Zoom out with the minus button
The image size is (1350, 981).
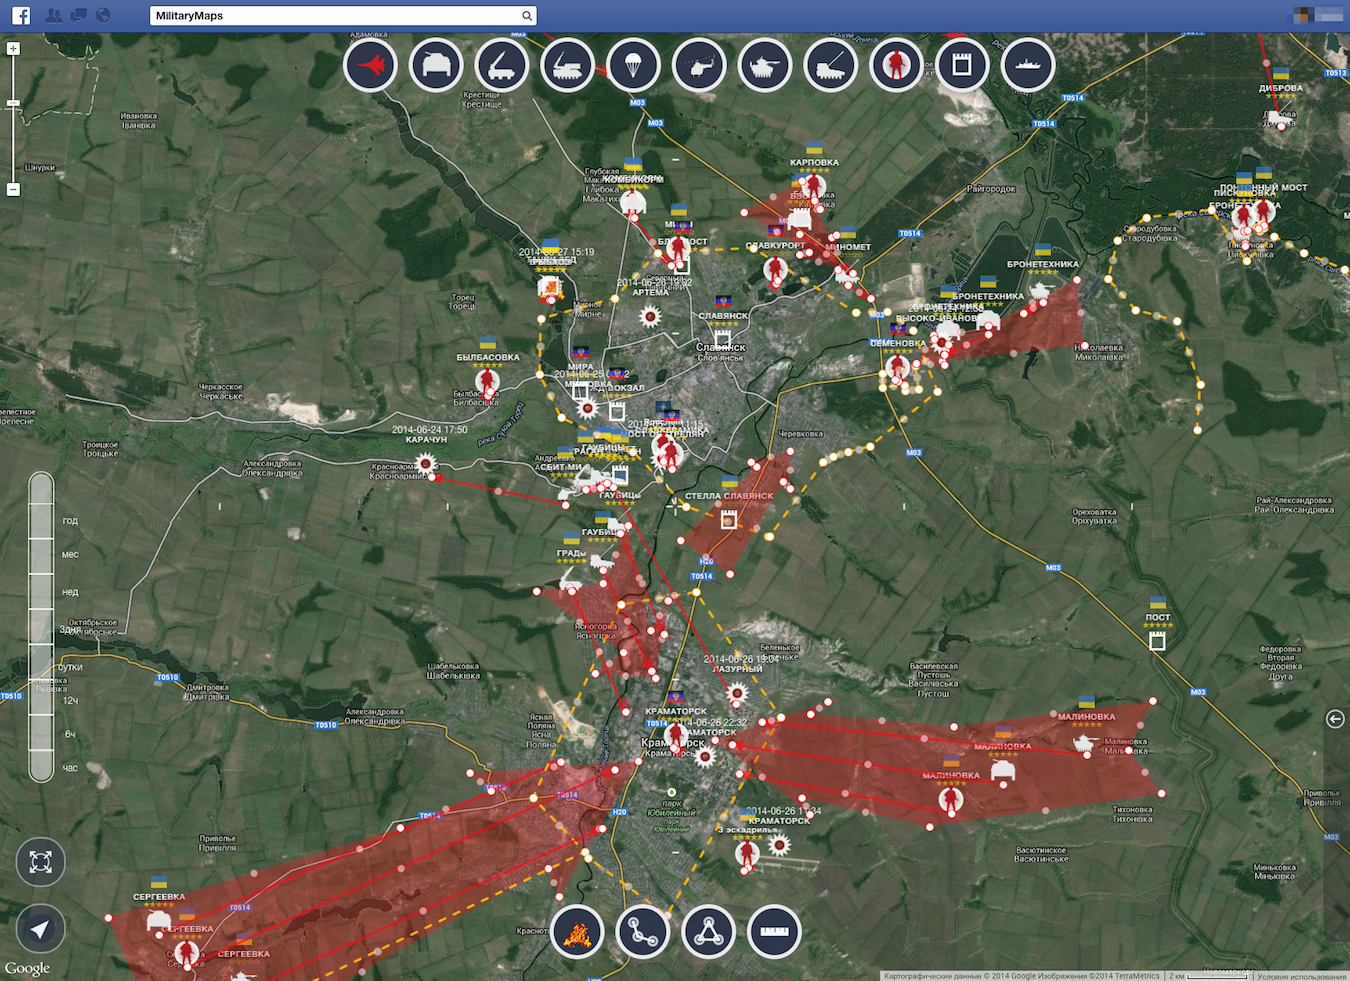click(13, 189)
